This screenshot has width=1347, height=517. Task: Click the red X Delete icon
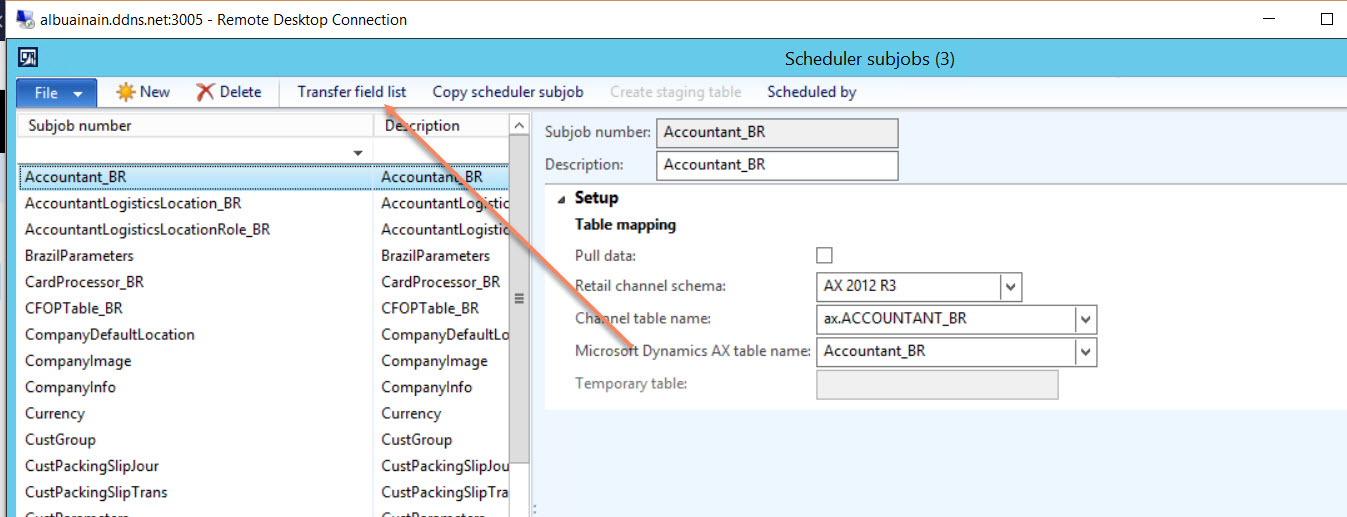(x=205, y=92)
